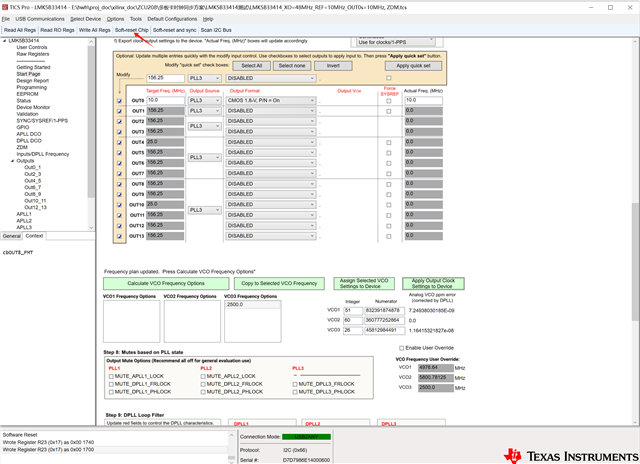Click Write All Regs toolbar button
The width and height of the screenshot is (640, 464).
[x=95, y=30]
